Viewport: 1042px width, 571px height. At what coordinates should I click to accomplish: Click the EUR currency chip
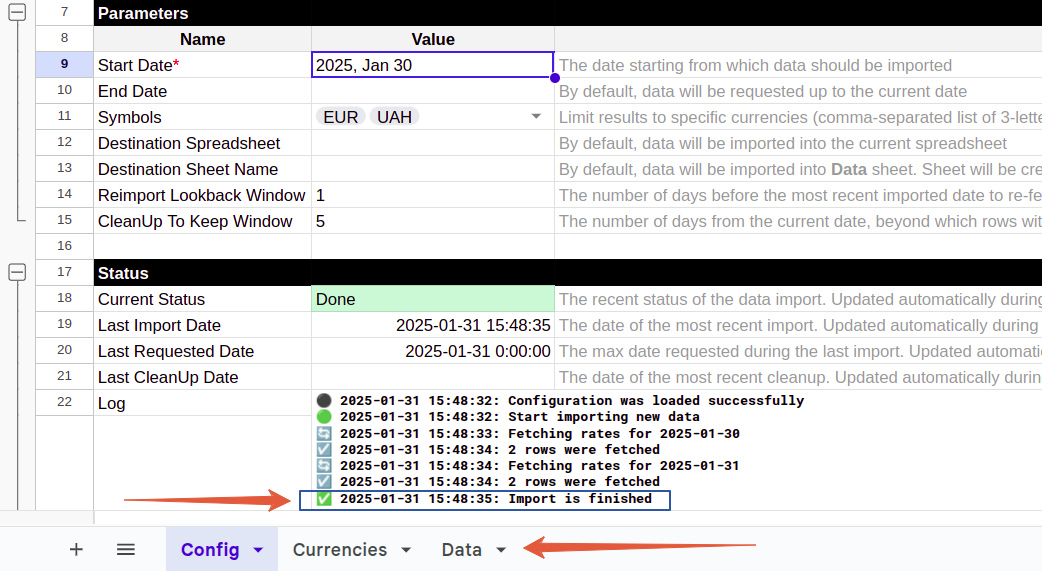[340, 117]
